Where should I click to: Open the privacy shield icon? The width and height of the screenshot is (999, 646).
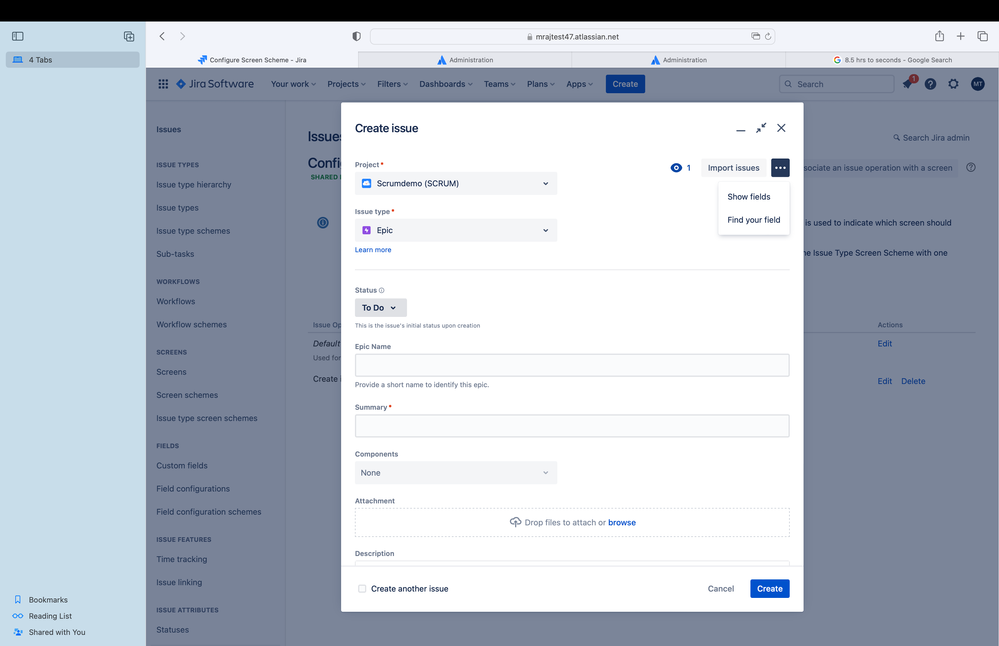(x=357, y=36)
